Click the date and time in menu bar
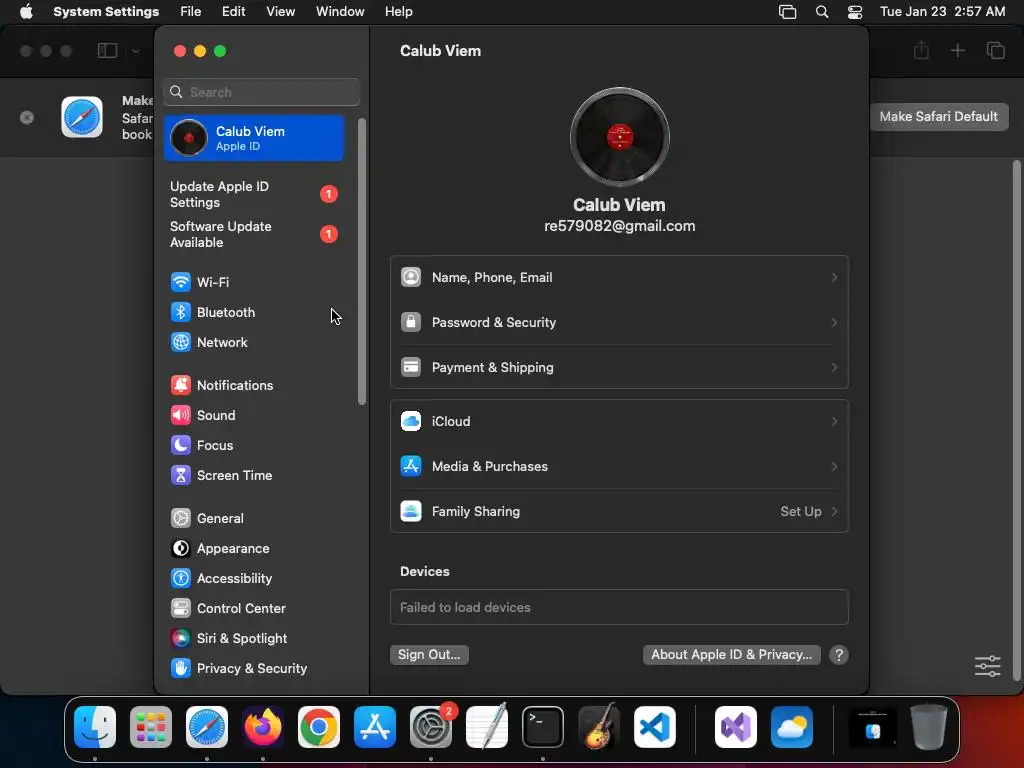The image size is (1024, 768). coord(942,12)
